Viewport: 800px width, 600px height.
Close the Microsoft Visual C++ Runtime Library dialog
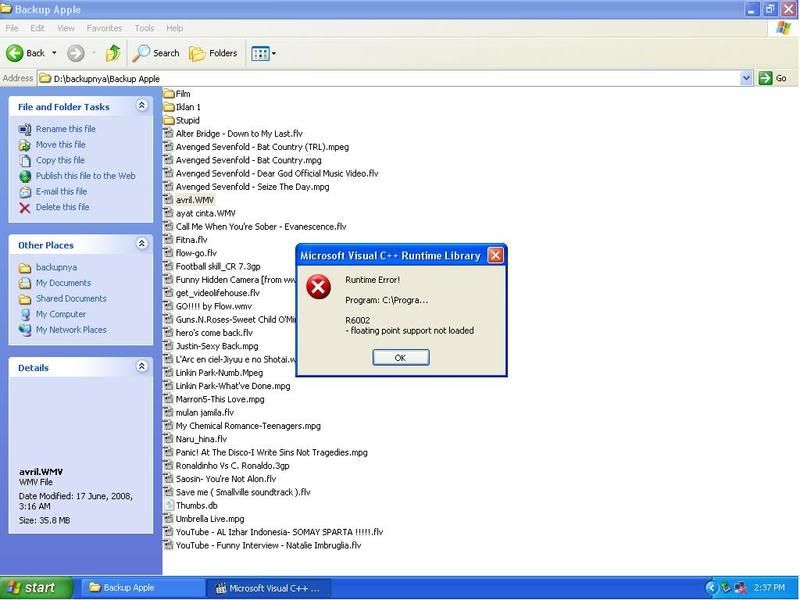[495, 255]
